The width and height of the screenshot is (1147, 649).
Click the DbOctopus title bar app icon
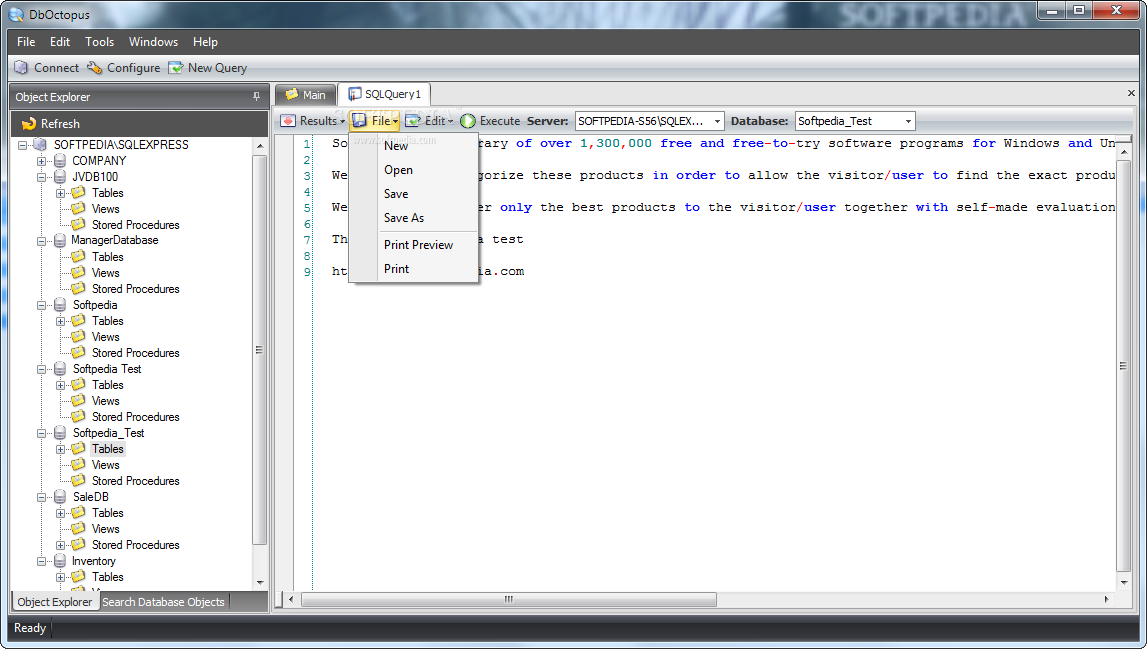click(x=16, y=14)
